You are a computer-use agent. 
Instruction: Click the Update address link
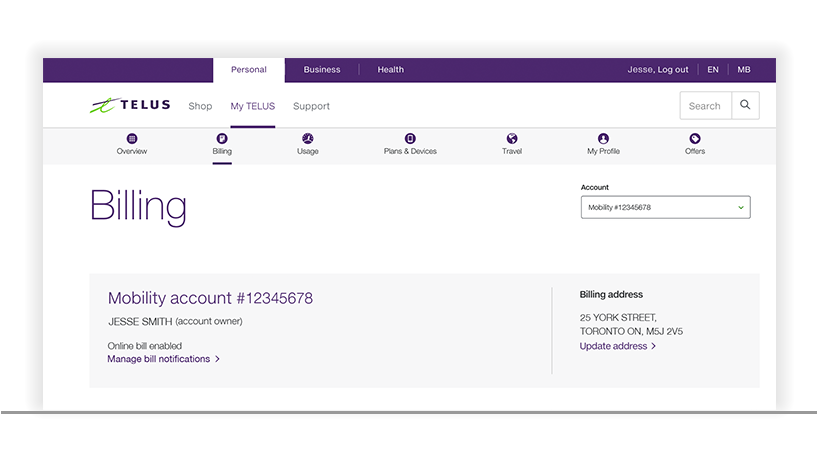pyautogui.click(x=617, y=346)
